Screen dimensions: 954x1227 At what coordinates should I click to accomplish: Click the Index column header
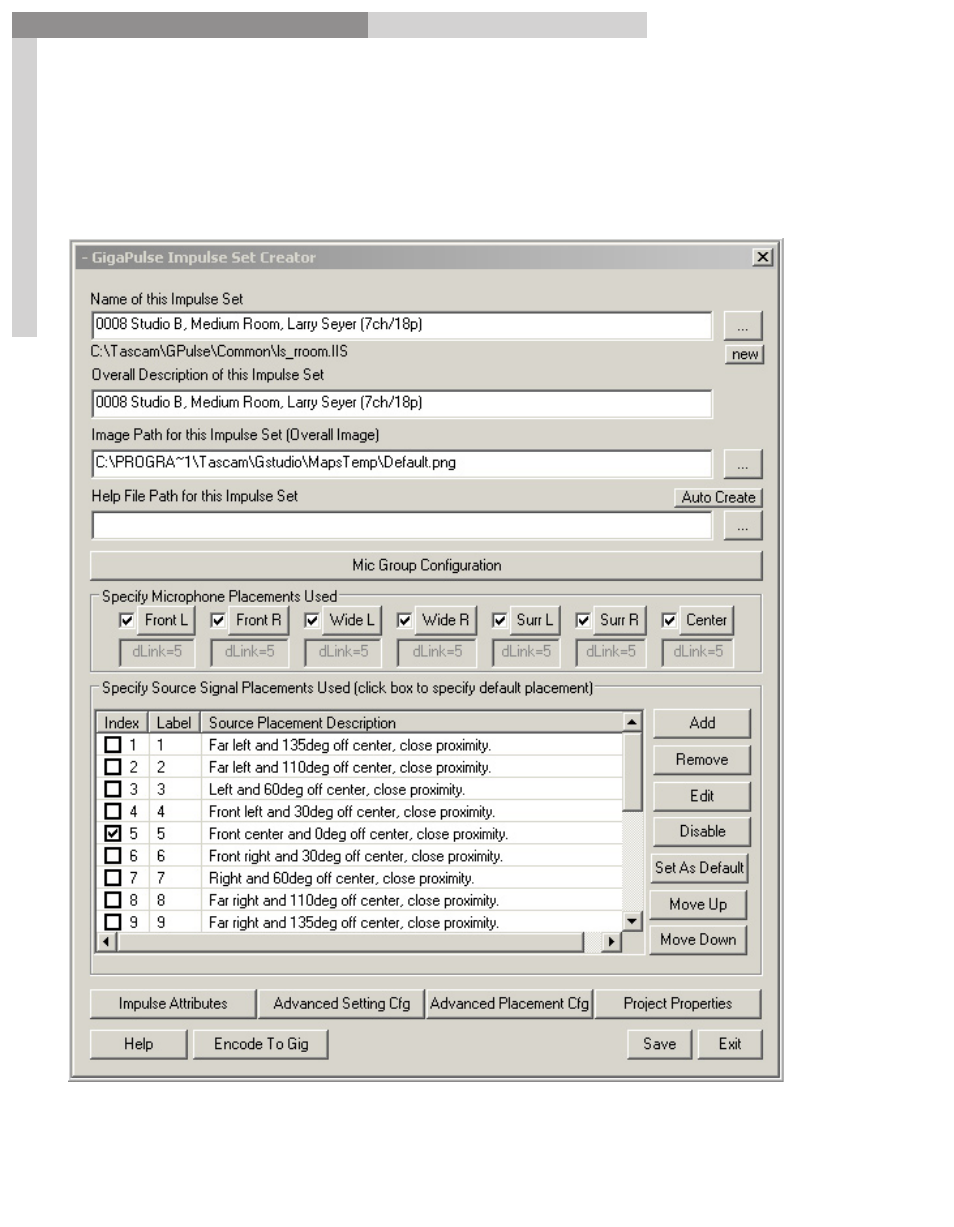pyautogui.click(x=122, y=723)
